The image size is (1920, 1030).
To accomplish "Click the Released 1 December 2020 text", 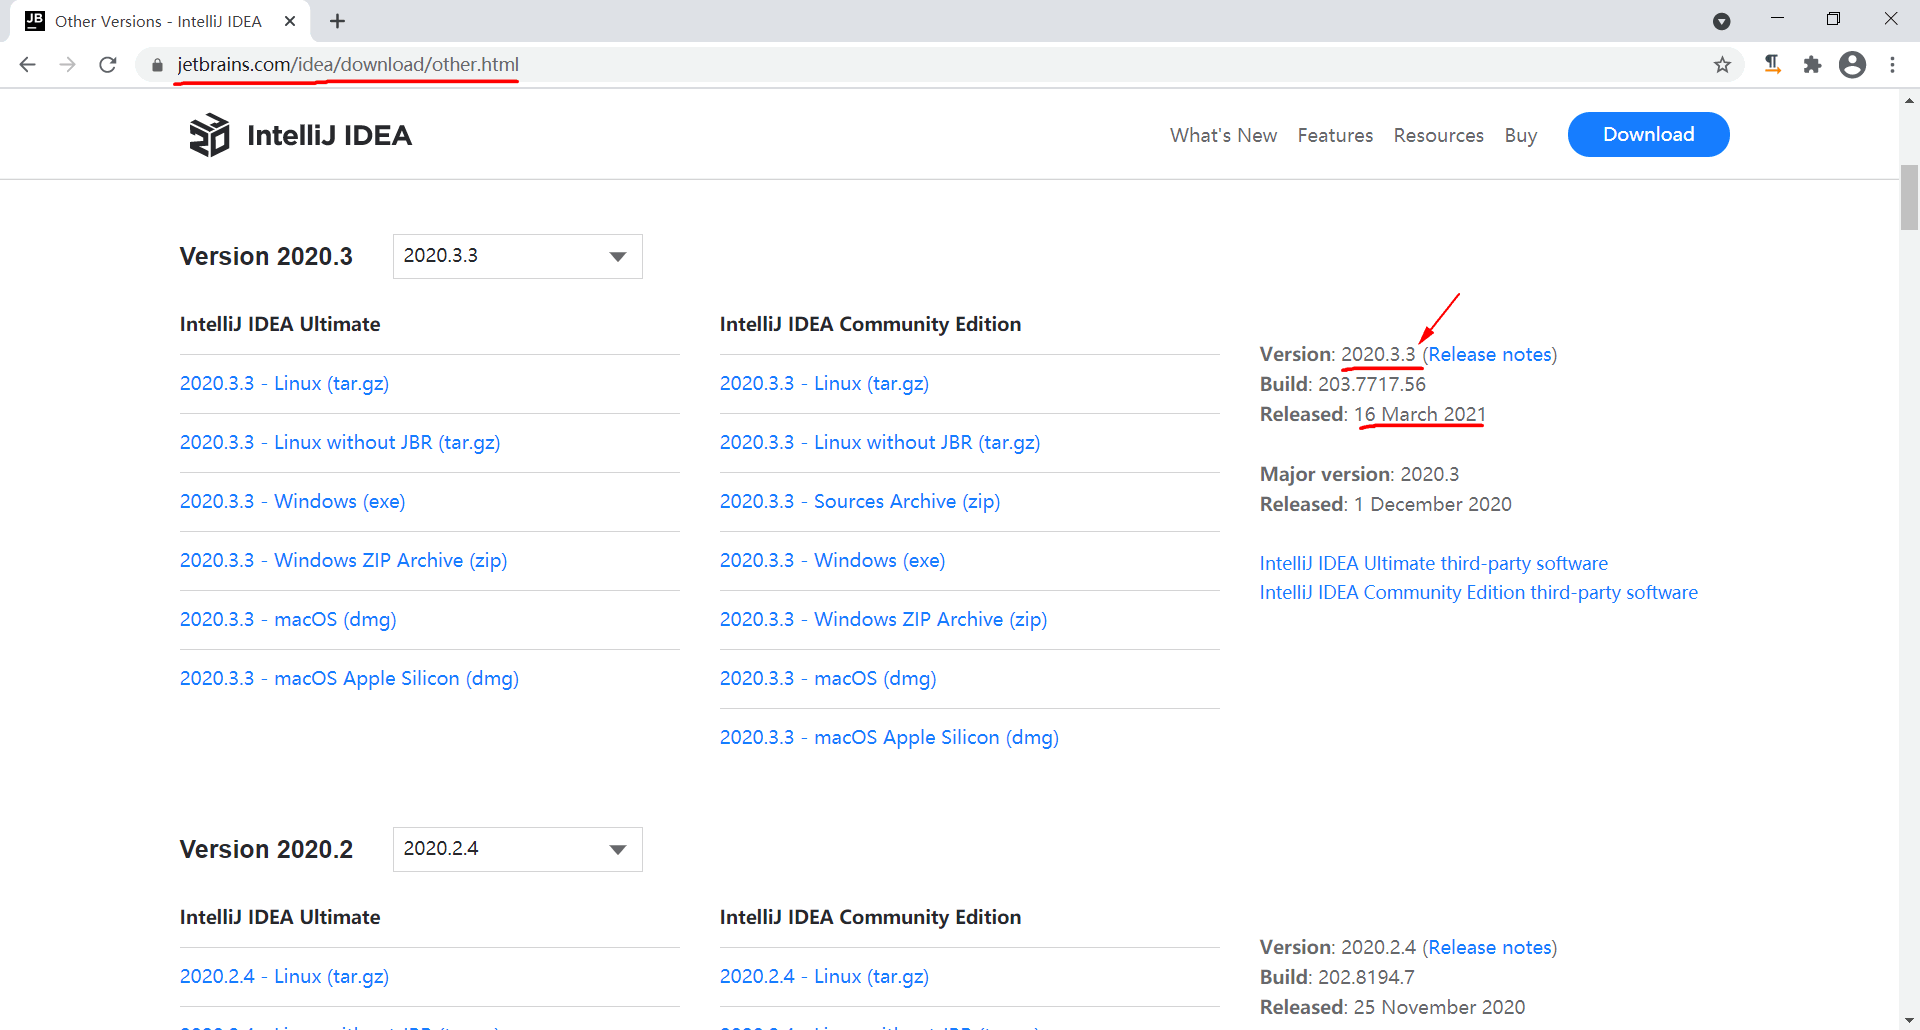I will (x=1386, y=504).
